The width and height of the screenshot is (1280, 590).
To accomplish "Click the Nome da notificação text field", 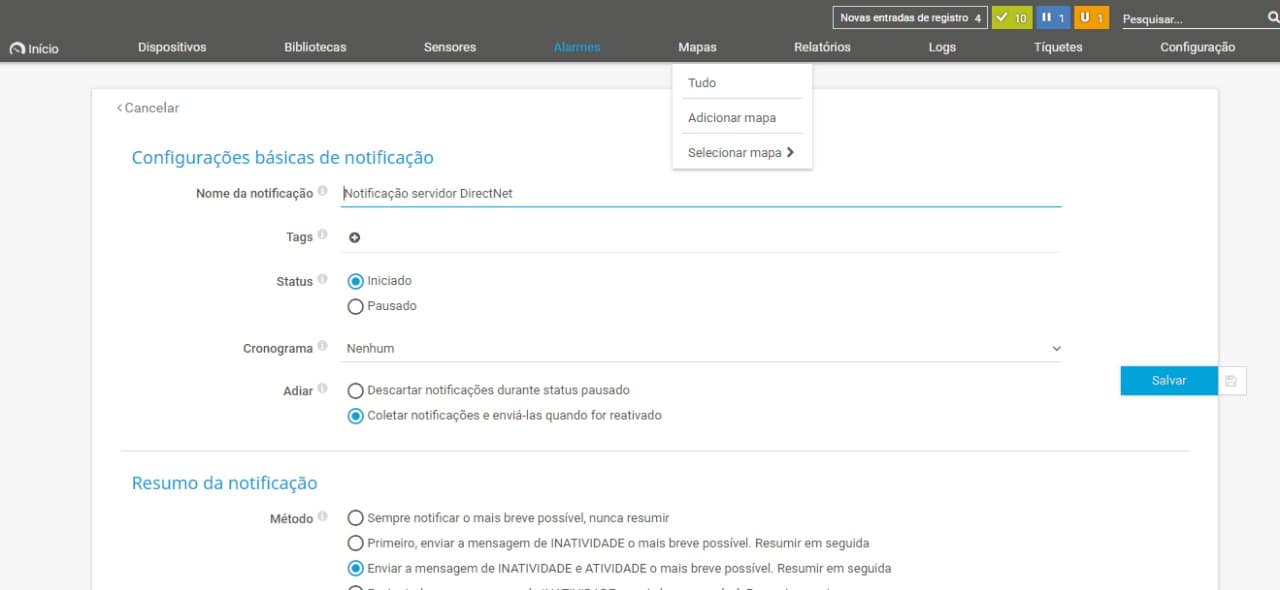I will [x=700, y=194].
